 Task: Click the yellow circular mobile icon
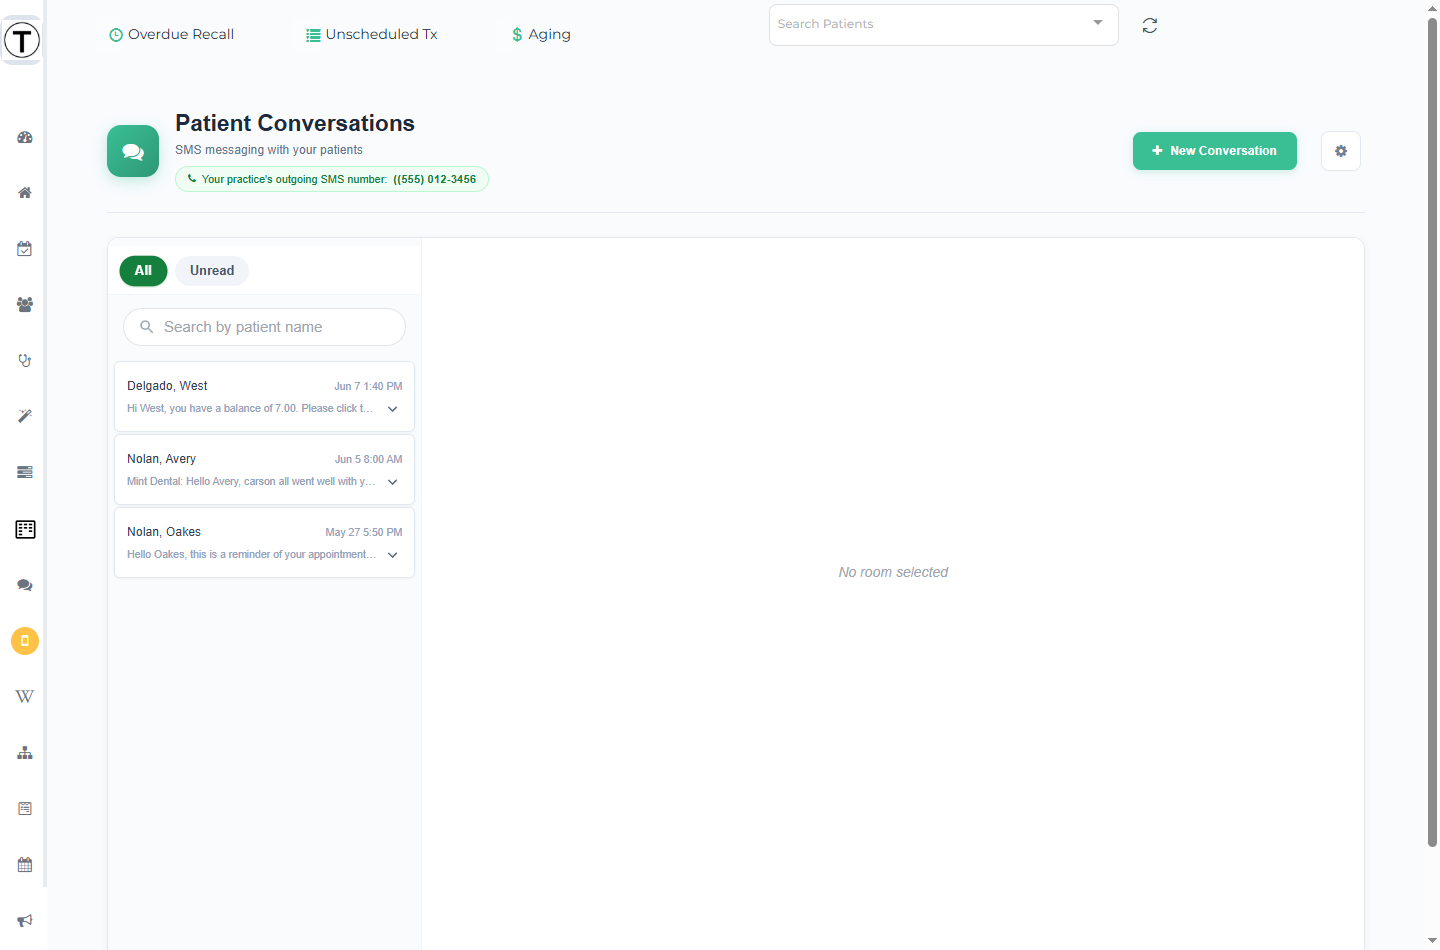tap(25, 641)
